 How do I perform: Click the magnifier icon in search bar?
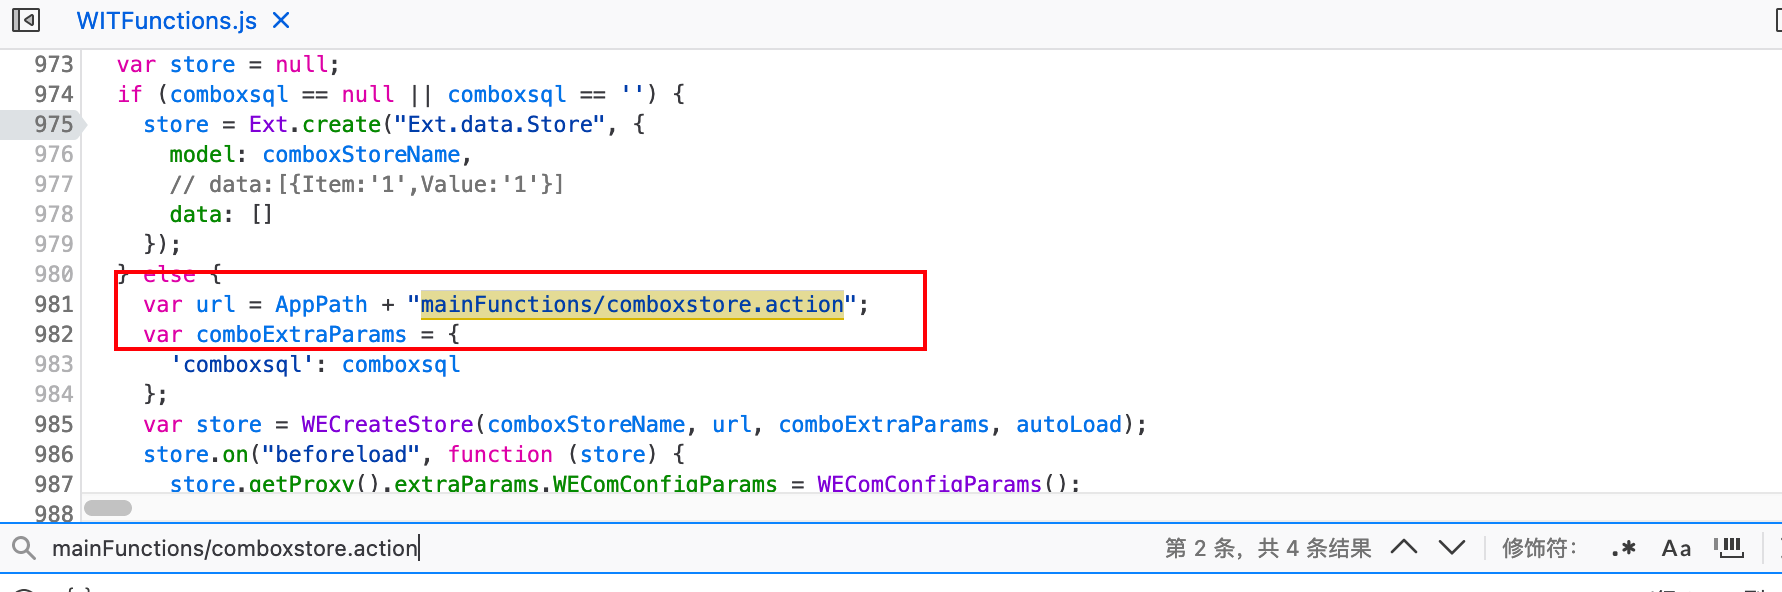click(x=24, y=548)
